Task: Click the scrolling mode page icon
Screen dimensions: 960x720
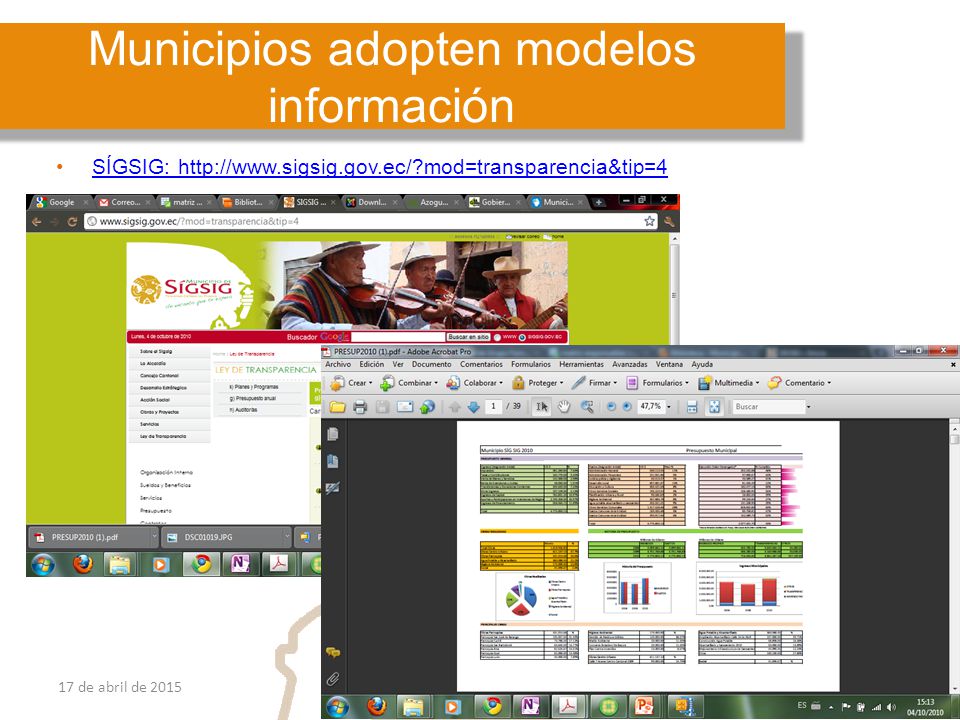Action: (x=692, y=407)
